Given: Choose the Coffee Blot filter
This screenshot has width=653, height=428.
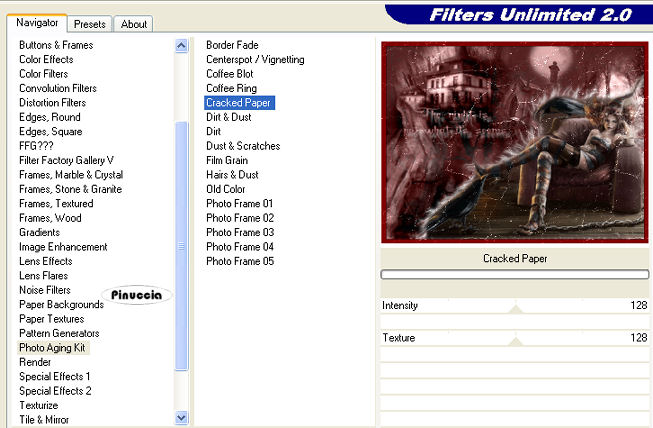Looking at the screenshot, I should point(230,74).
